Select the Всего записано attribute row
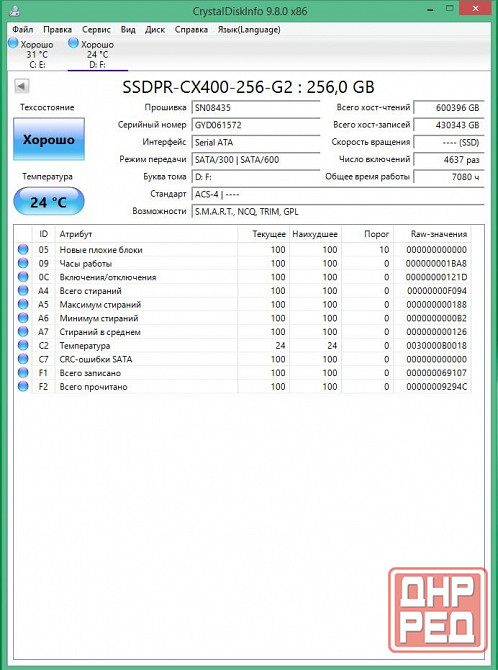This screenshot has height=670, width=498. click(x=243, y=373)
